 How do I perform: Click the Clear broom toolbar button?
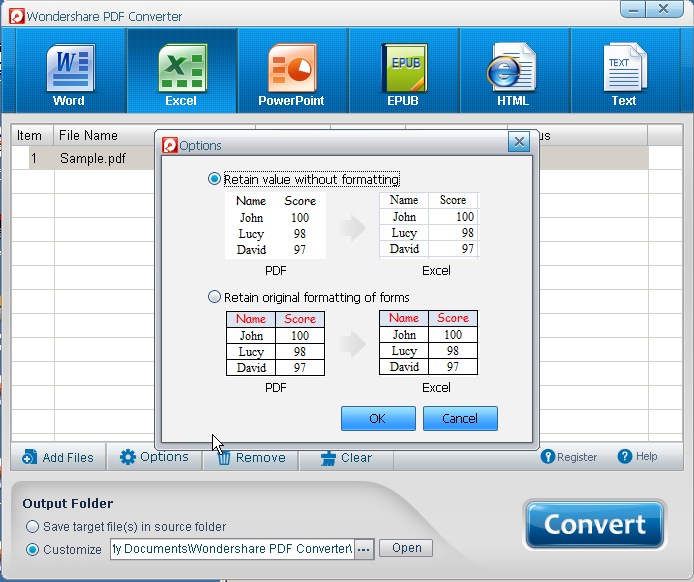tap(346, 458)
